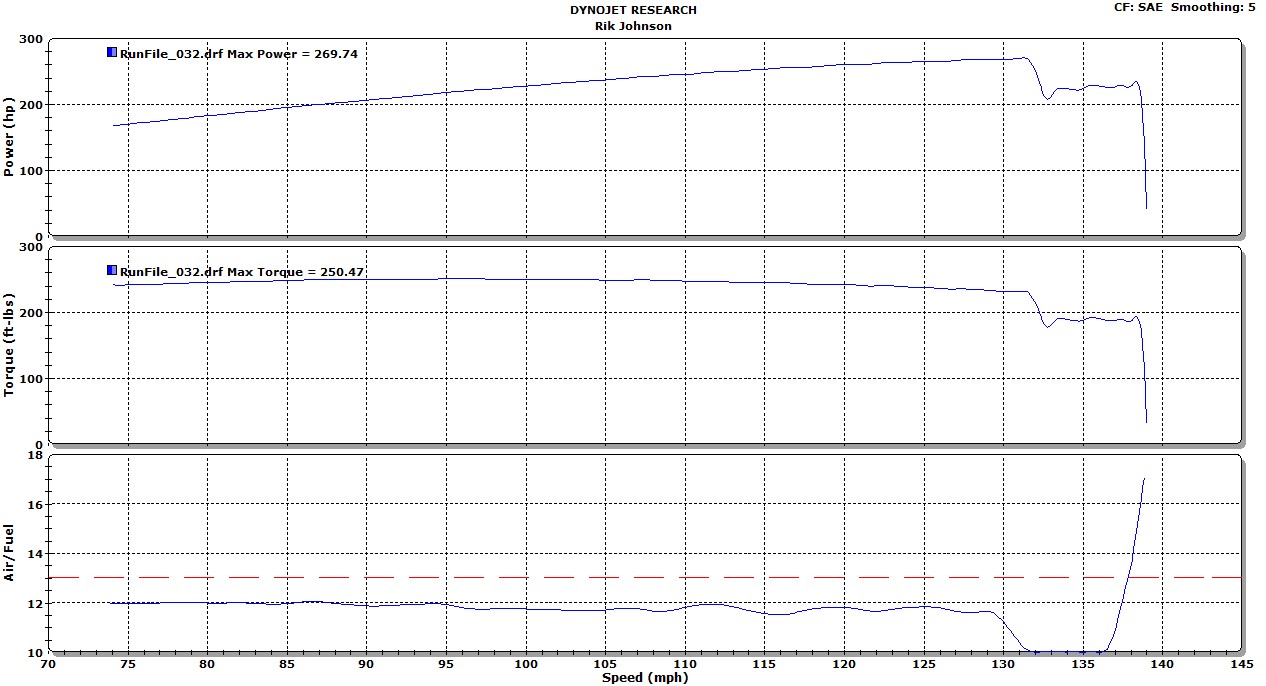Click the 300 tick on Power axis

[x=32, y=39]
